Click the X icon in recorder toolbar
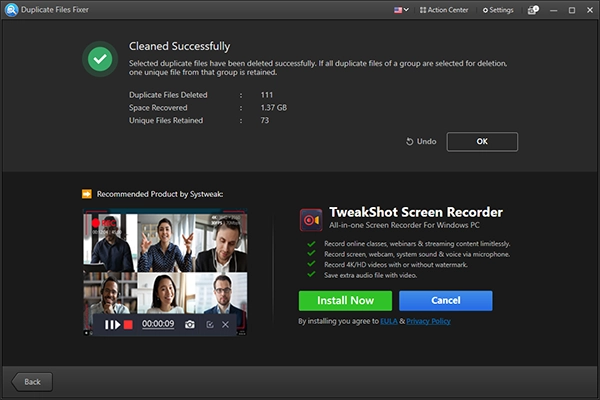The image size is (600, 400). (x=225, y=325)
